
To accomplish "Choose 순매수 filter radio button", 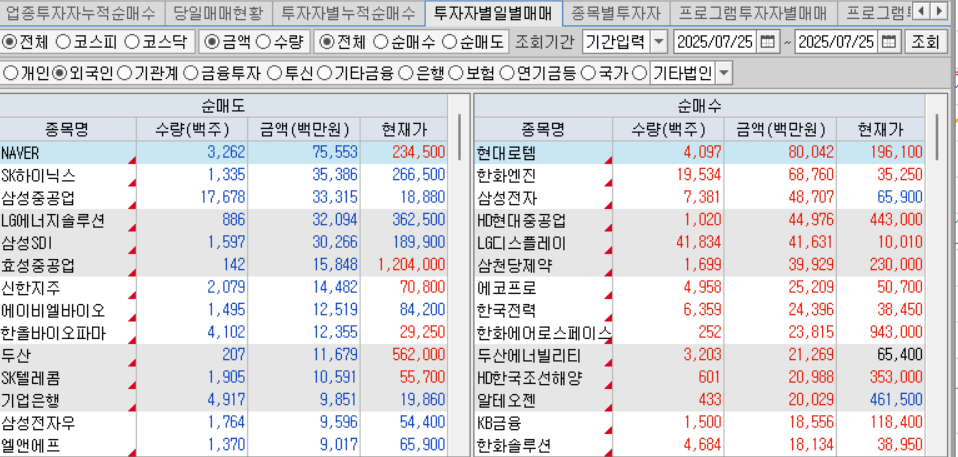I will point(380,42).
